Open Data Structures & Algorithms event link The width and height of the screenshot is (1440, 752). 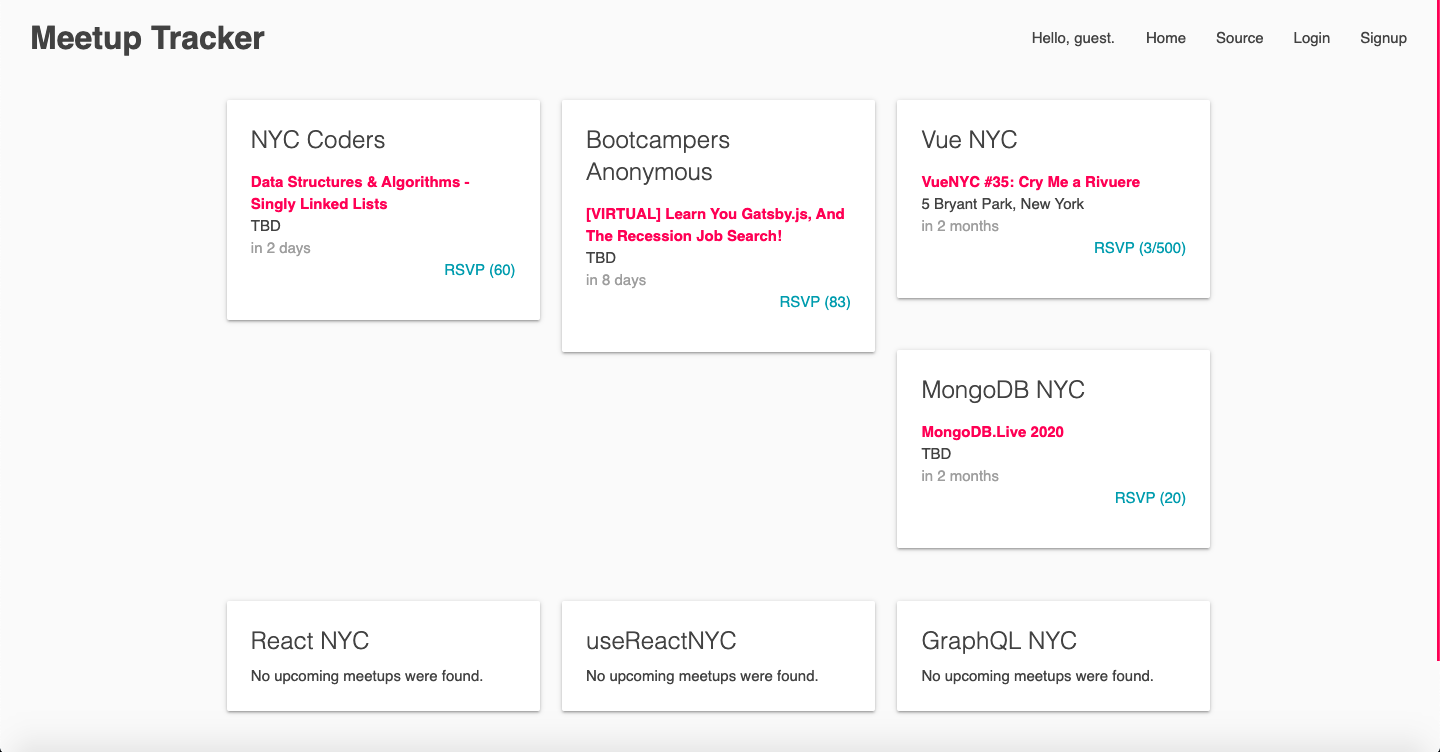pos(360,193)
